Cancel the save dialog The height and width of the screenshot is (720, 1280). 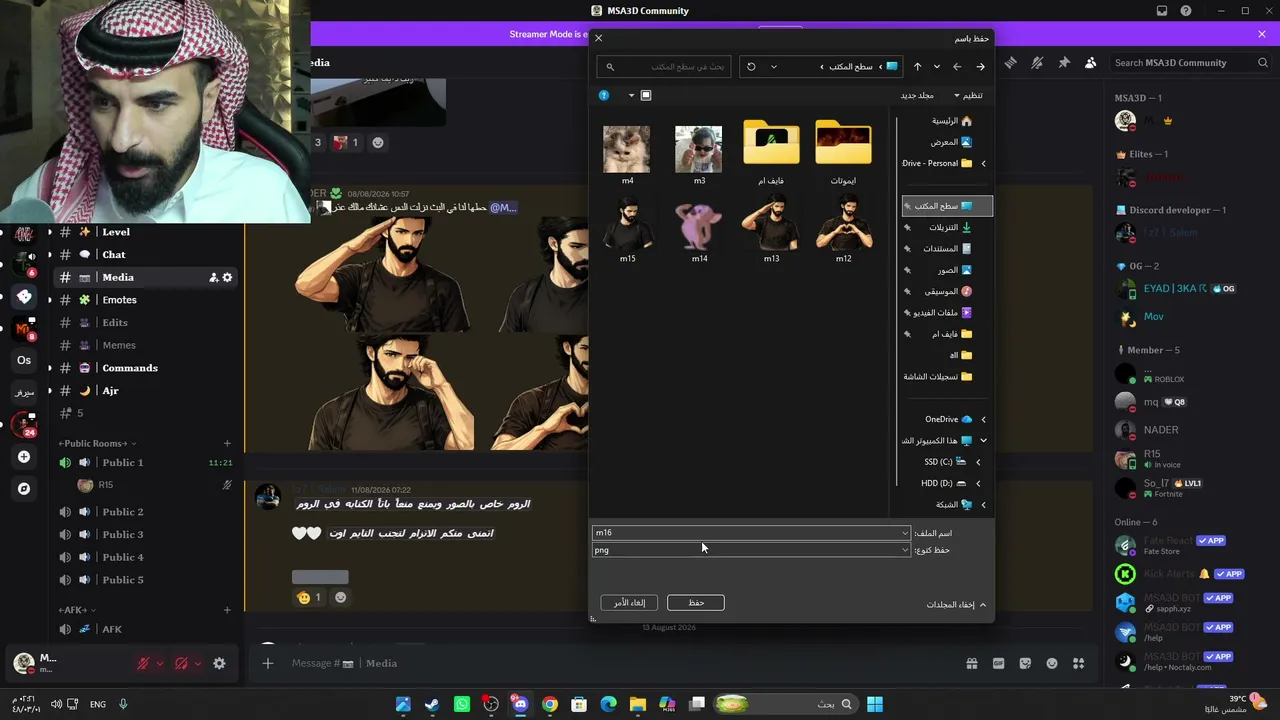pyautogui.click(x=629, y=603)
